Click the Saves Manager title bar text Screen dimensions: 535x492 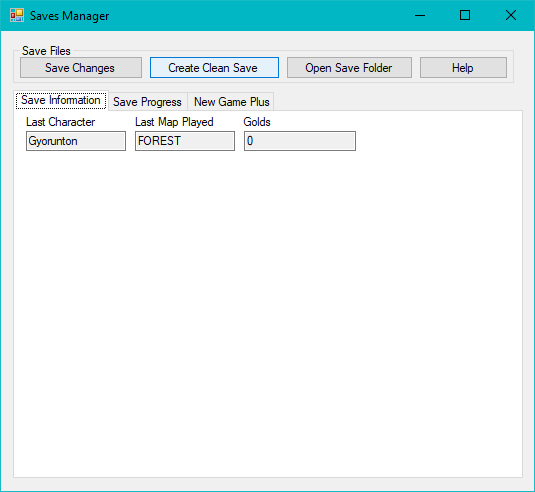70,16
